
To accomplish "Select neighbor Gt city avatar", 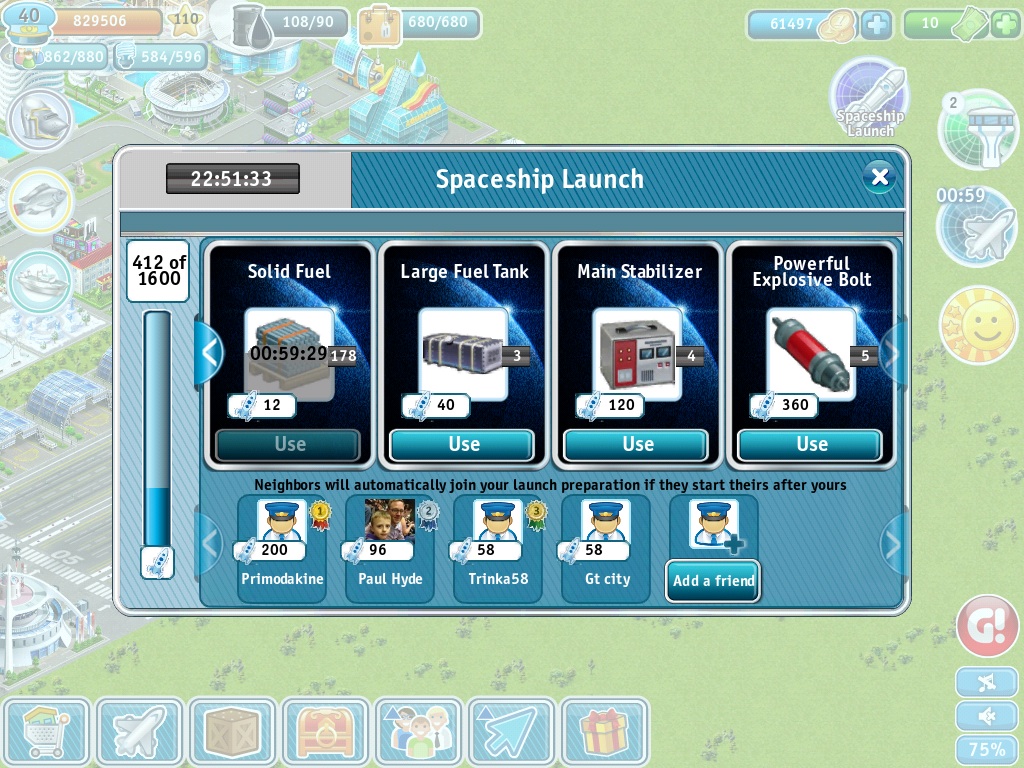I will coord(605,521).
